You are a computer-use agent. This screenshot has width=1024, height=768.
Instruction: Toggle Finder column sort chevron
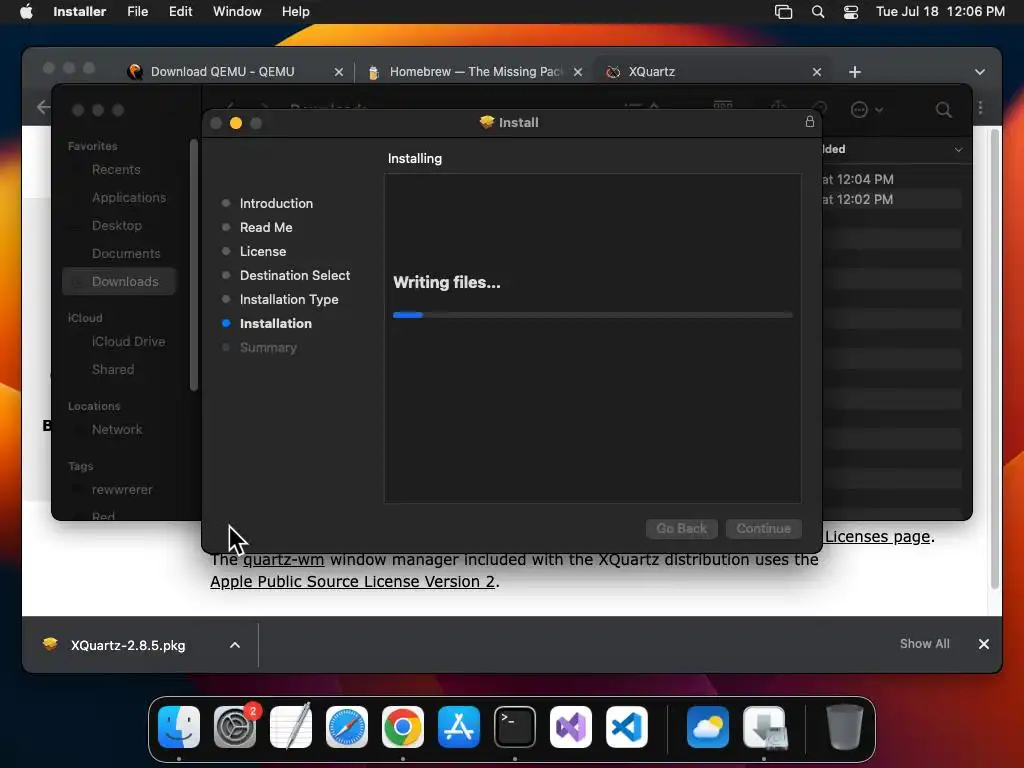[958, 150]
